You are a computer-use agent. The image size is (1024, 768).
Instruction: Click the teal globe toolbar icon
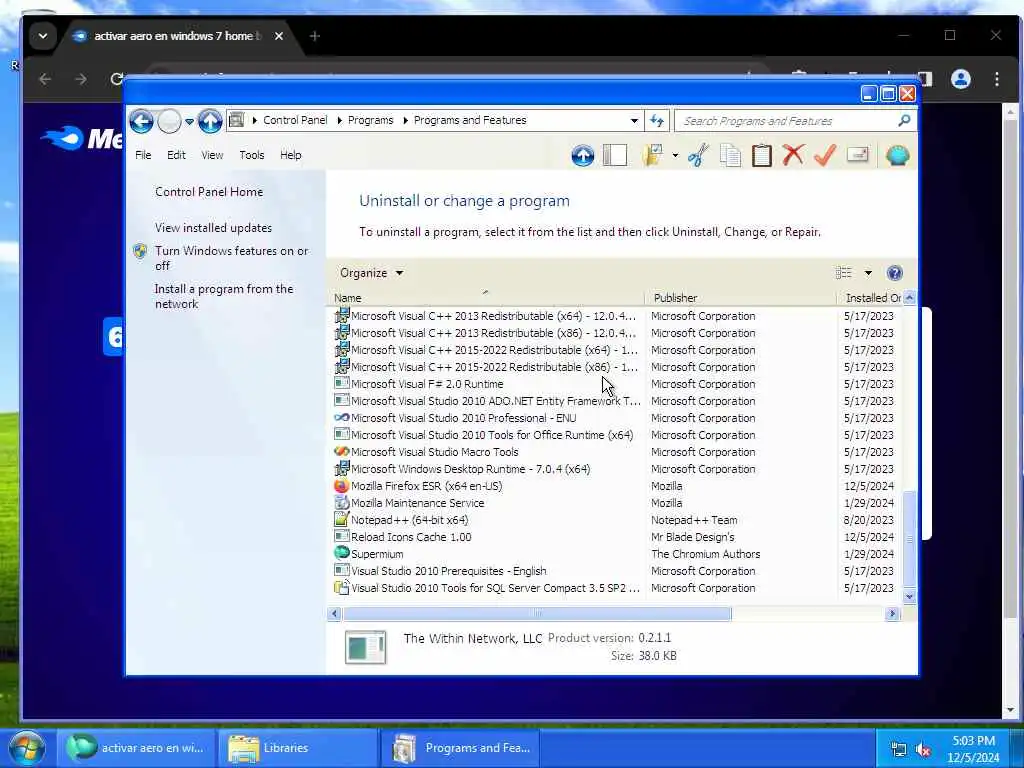click(897, 155)
